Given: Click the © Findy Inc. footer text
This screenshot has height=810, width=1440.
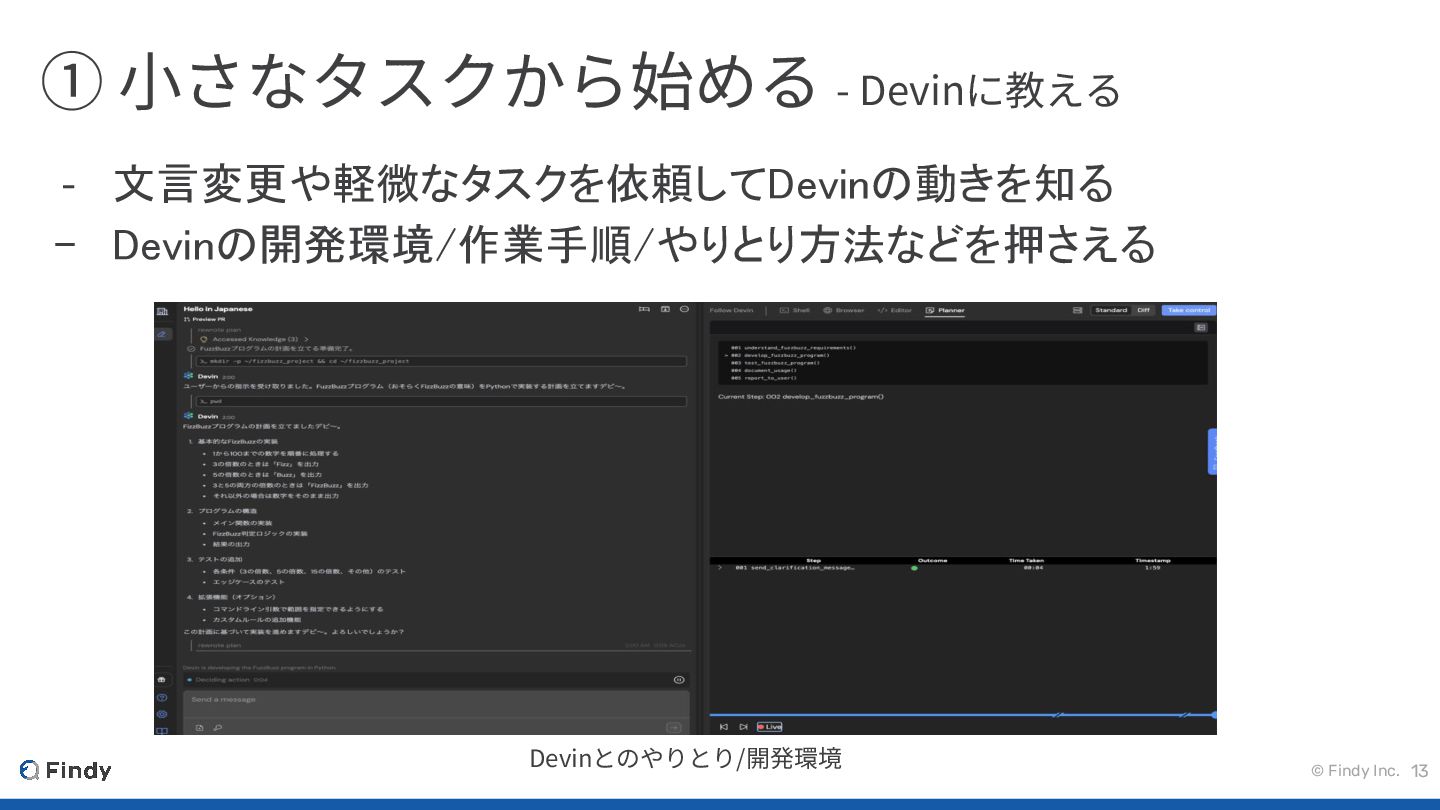Looking at the screenshot, I should point(1355,770).
